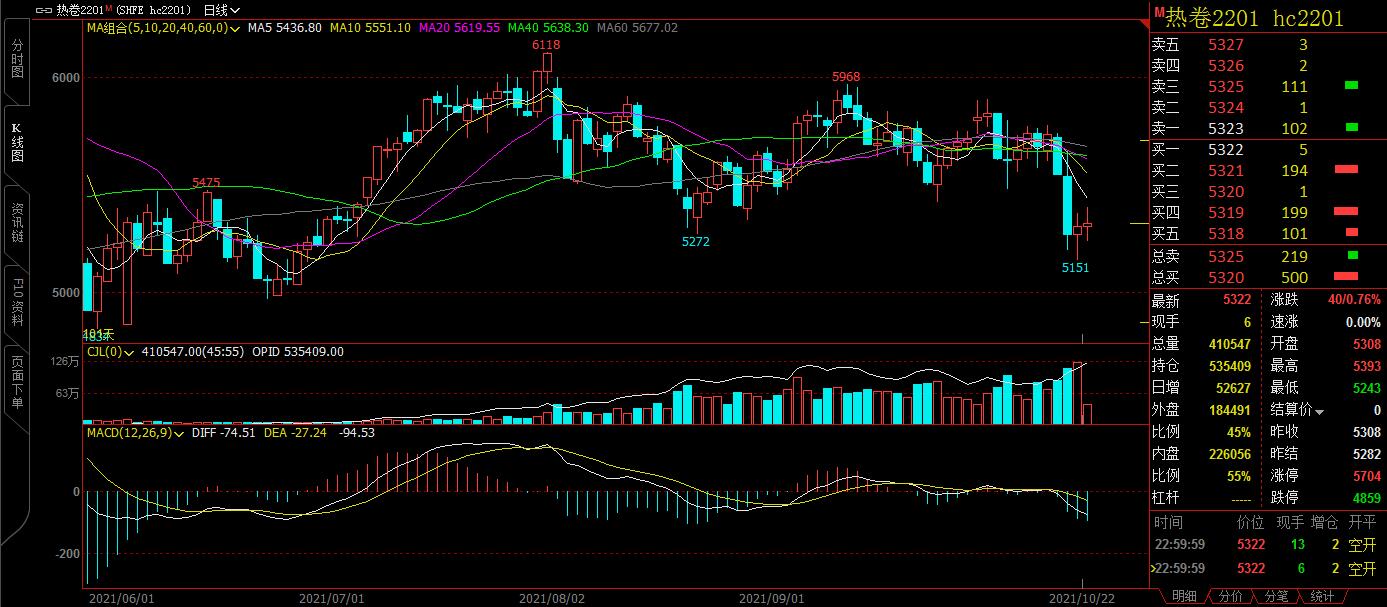Image resolution: width=1387 pixels, height=607 pixels.
Task: Switch to the 分时图 side tab
Action: [x=16, y=59]
